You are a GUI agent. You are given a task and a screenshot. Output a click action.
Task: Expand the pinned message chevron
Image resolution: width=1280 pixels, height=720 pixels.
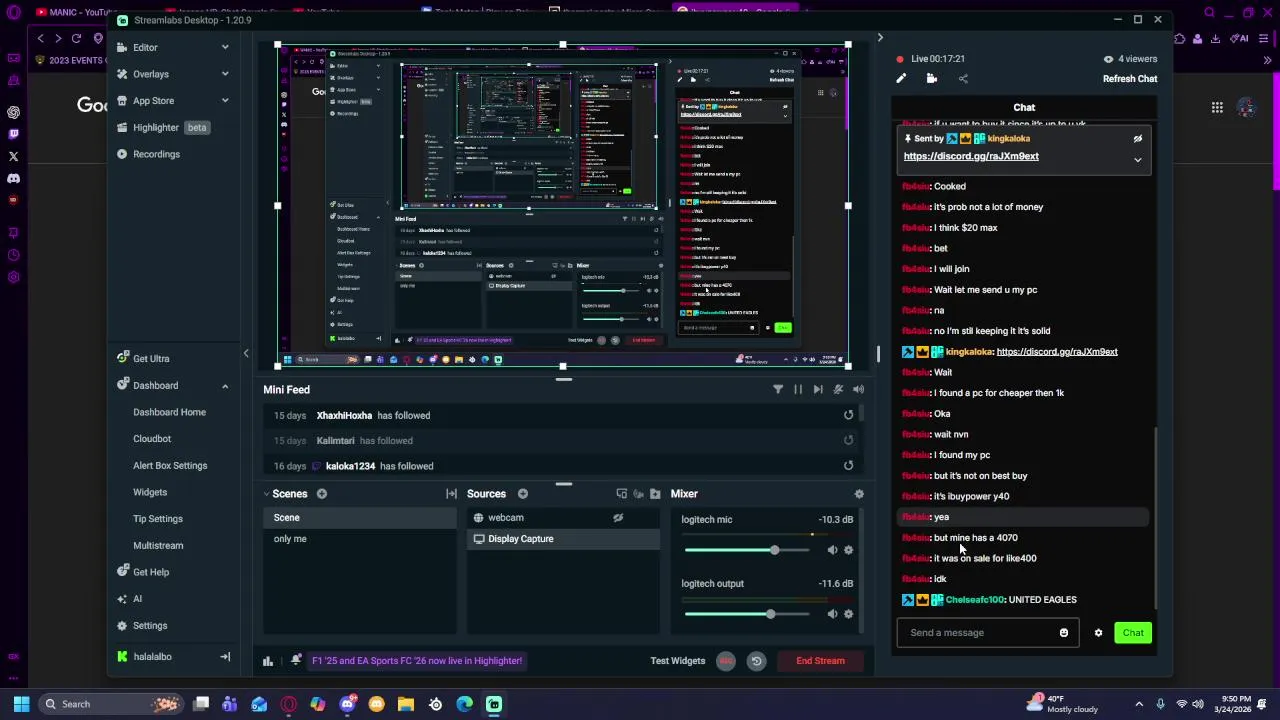[1137, 160]
